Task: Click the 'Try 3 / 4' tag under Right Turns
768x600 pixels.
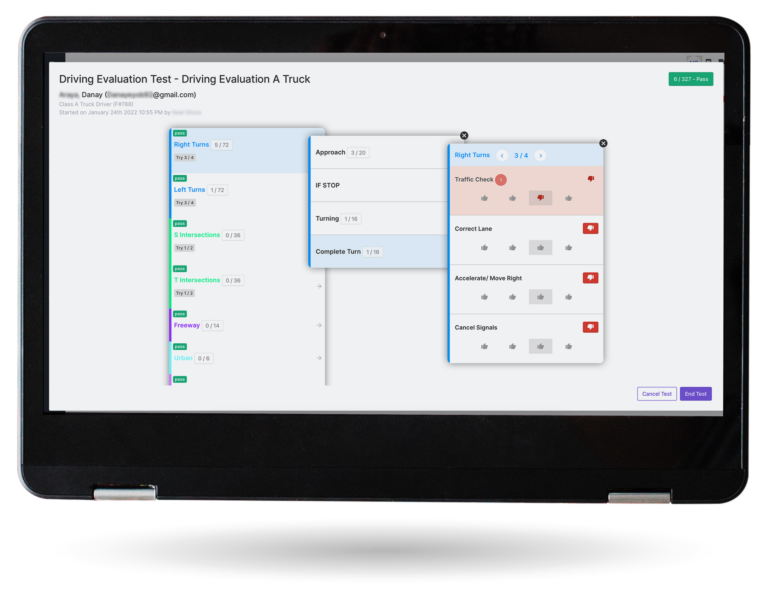Action: (x=185, y=158)
